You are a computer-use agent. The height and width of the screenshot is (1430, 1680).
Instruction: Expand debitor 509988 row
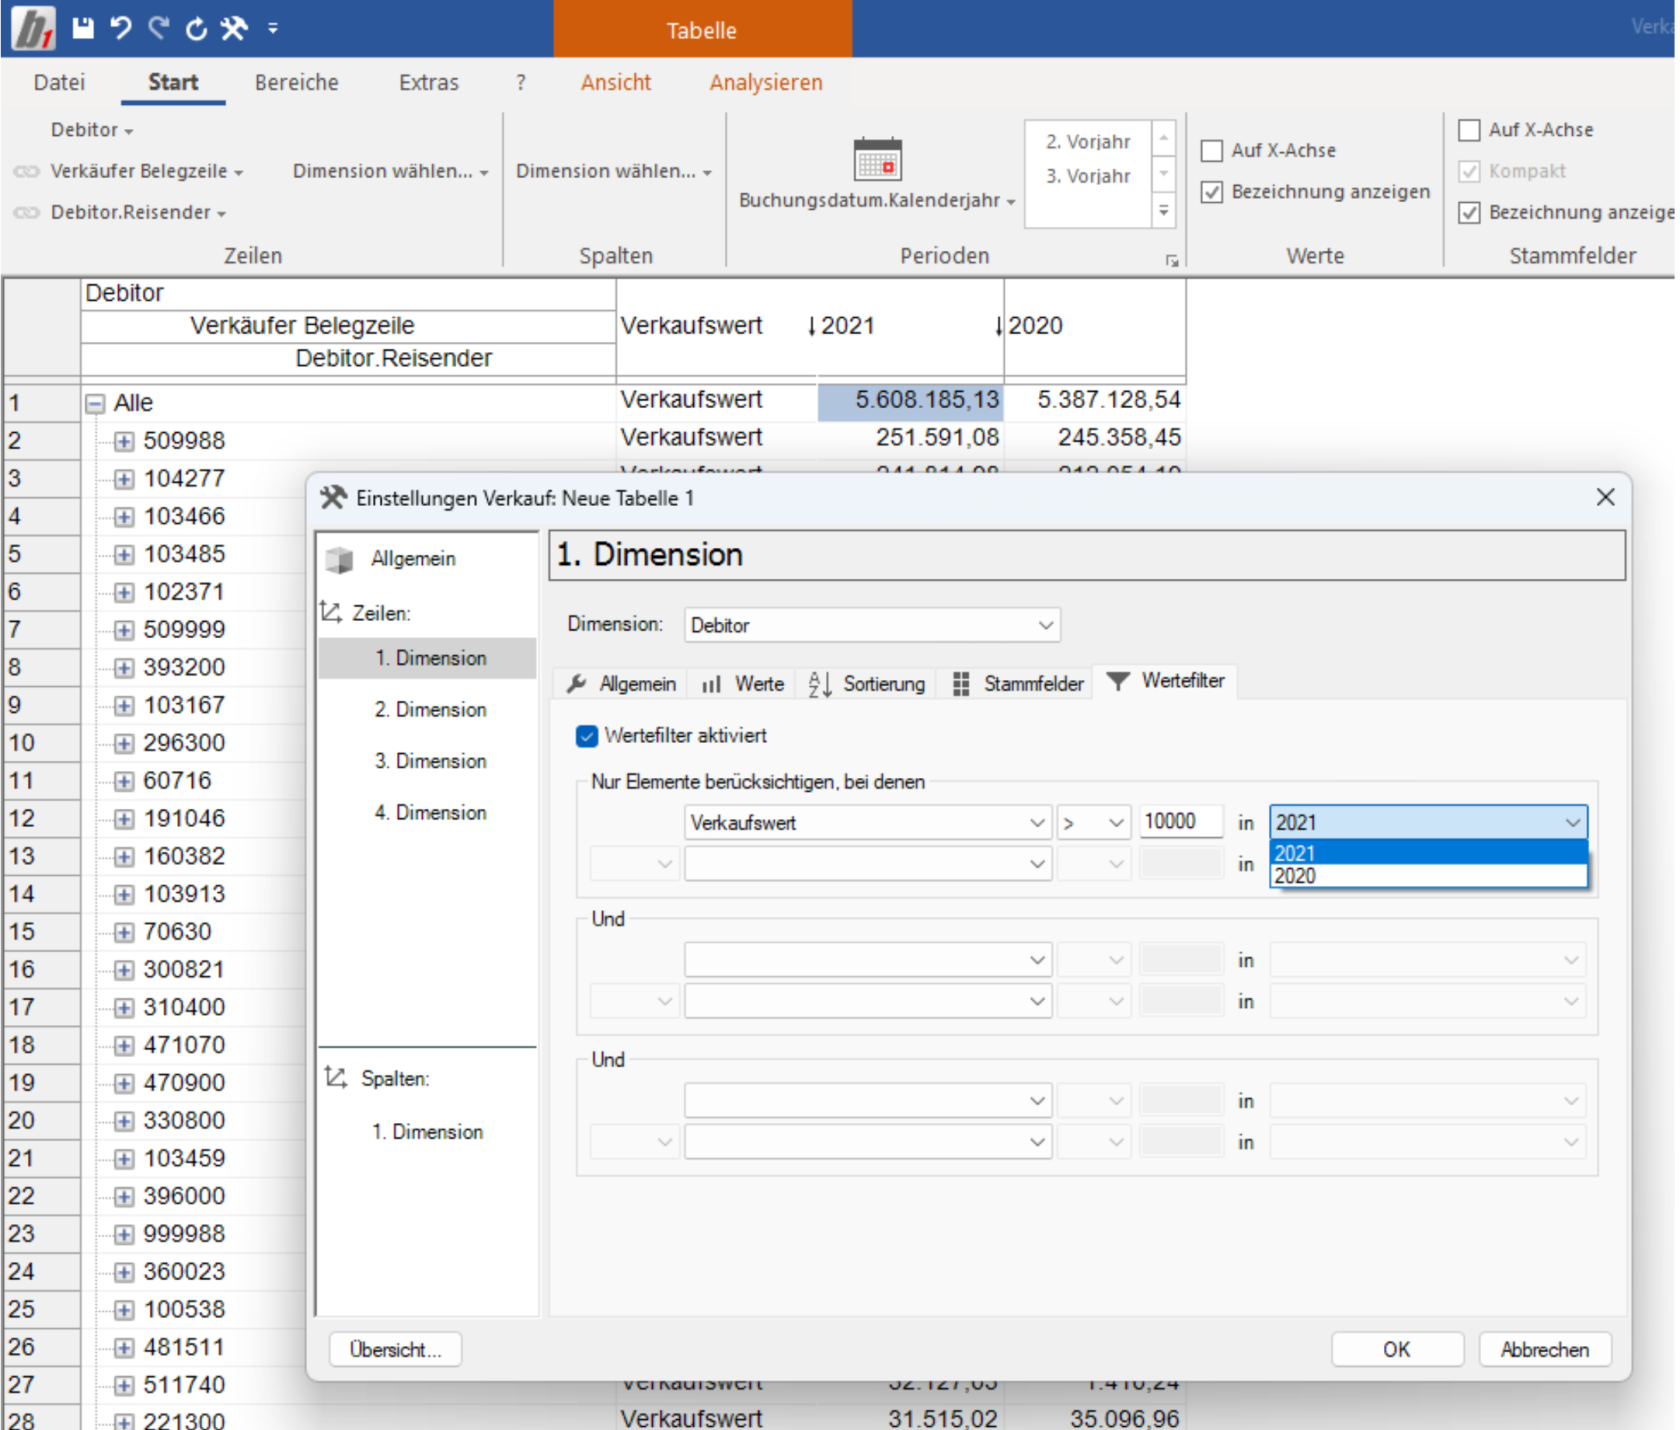[124, 442]
